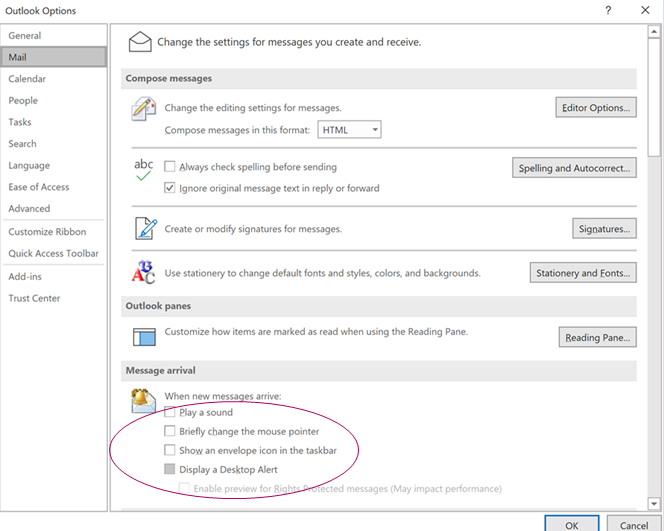Open the Signatures button
The image size is (664, 531).
click(603, 229)
